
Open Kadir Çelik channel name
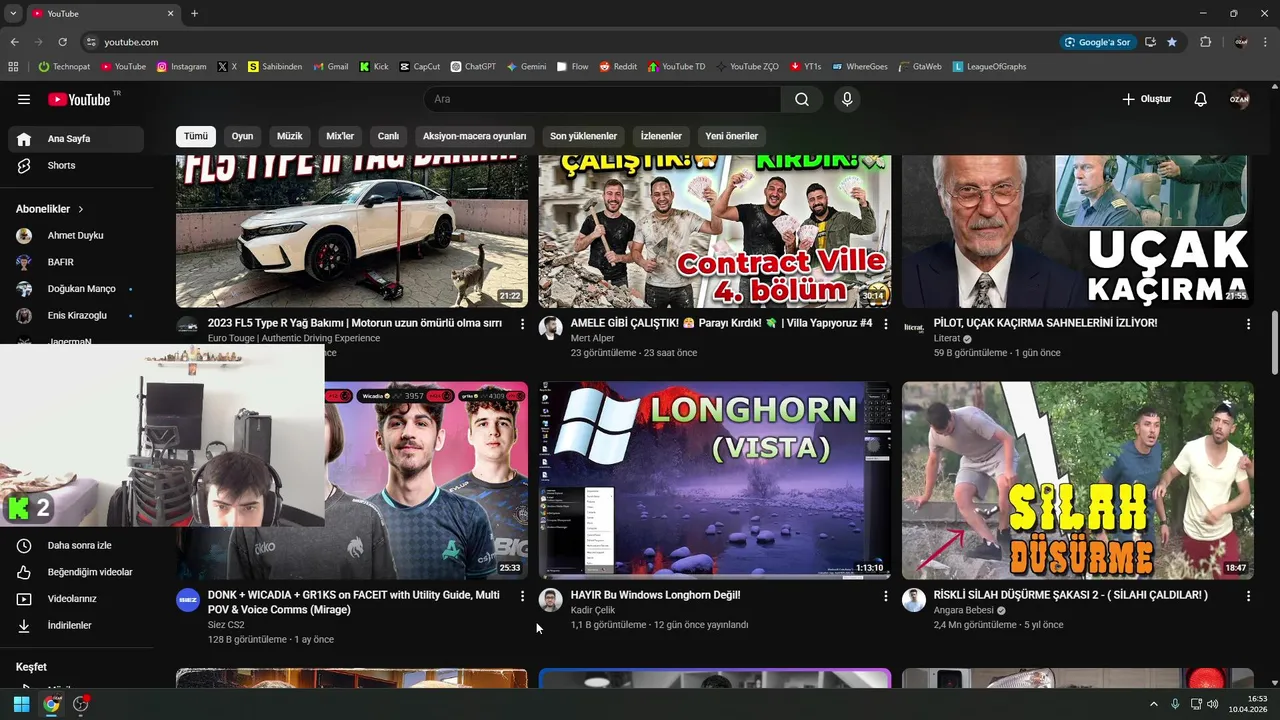pos(593,610)
